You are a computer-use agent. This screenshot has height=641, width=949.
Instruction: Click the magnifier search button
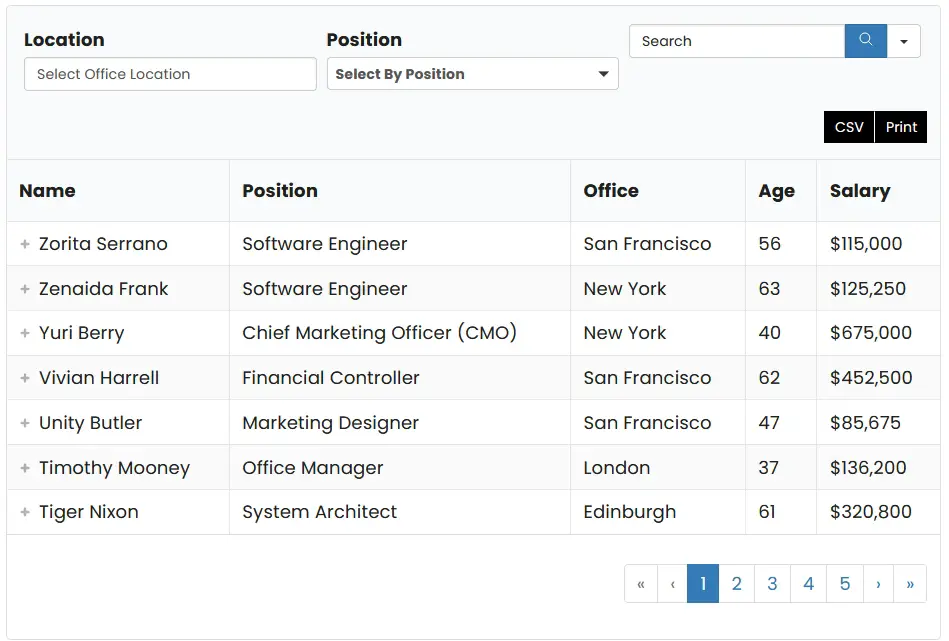coord(865,41)
